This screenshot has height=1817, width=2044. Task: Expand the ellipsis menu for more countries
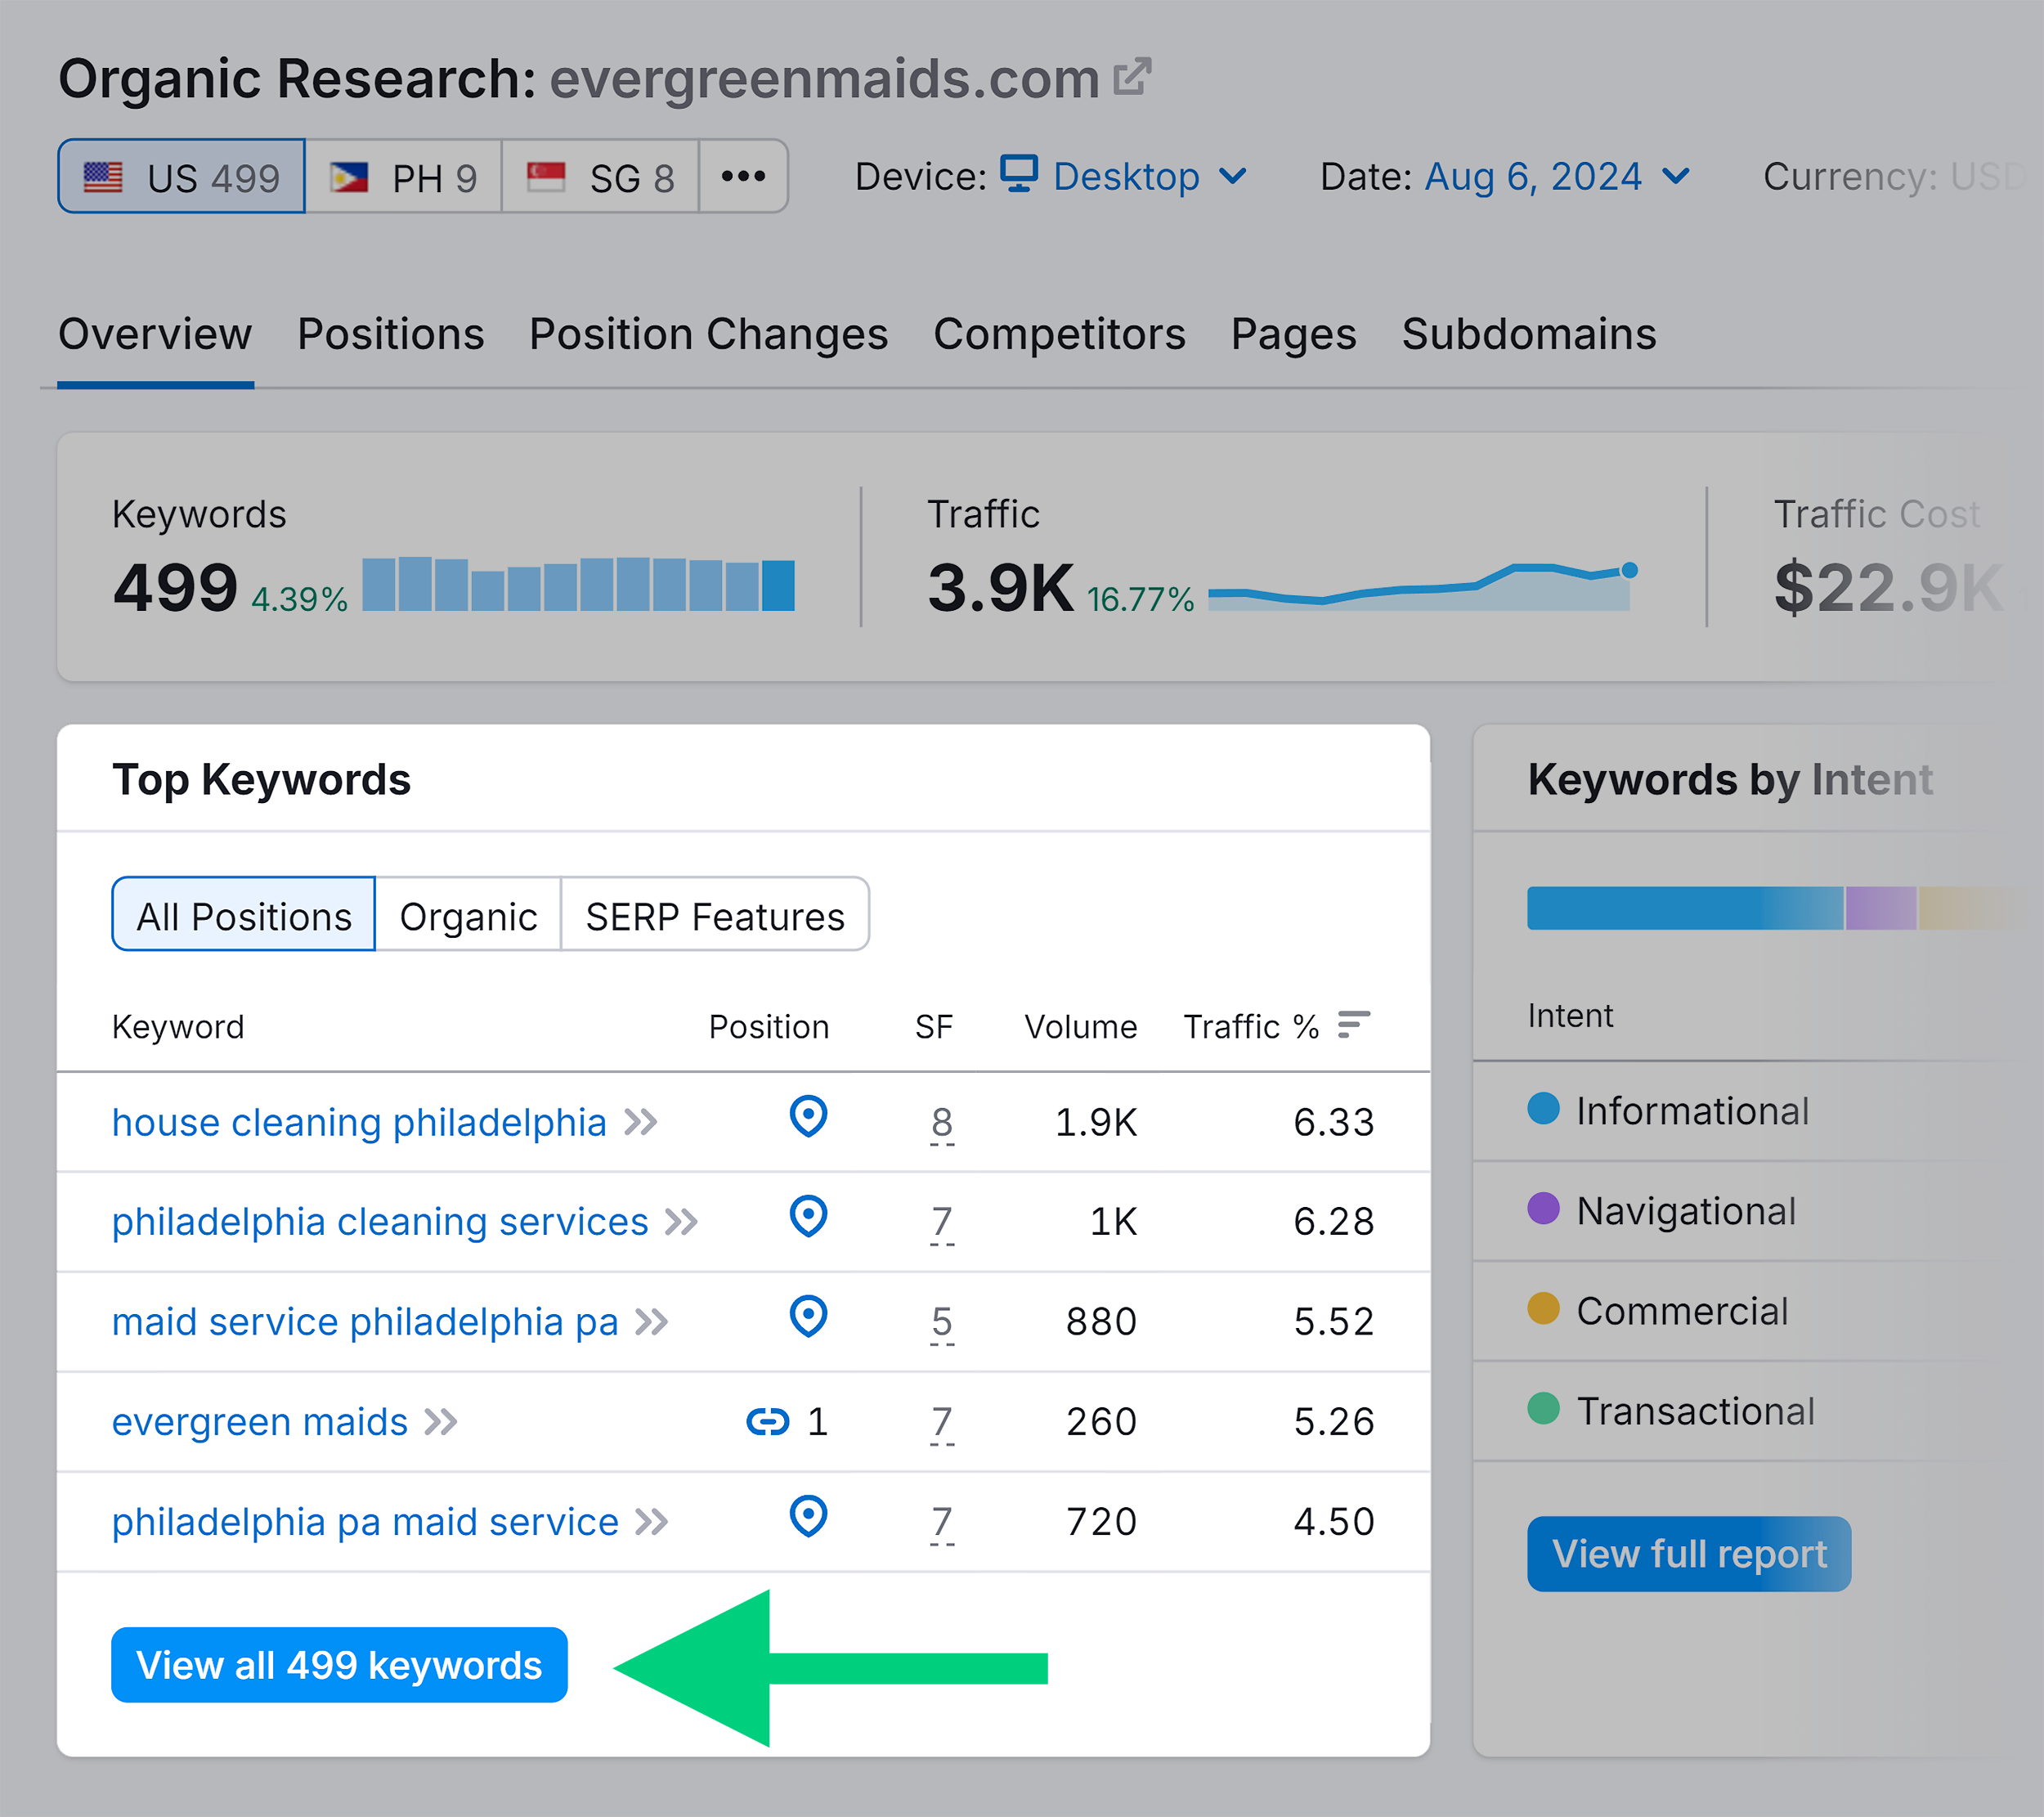(743, 176)
